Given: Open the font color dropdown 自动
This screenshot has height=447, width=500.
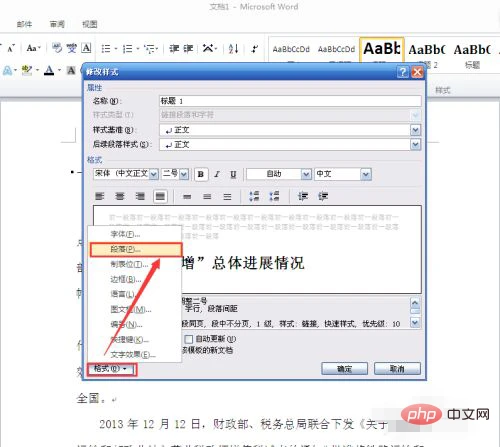Looking at the screenshot, I should point(279,174).
